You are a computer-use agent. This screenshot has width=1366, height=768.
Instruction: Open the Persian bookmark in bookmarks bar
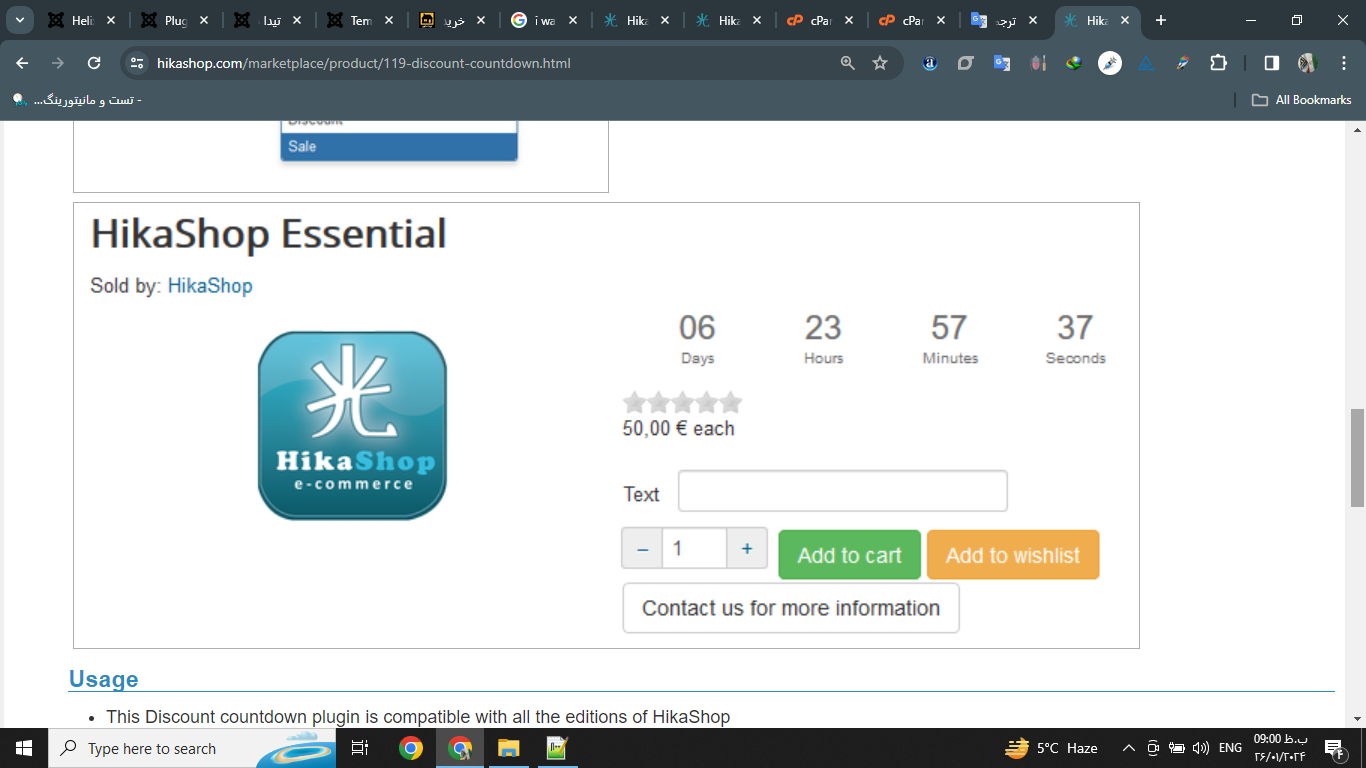pos(77,100)
